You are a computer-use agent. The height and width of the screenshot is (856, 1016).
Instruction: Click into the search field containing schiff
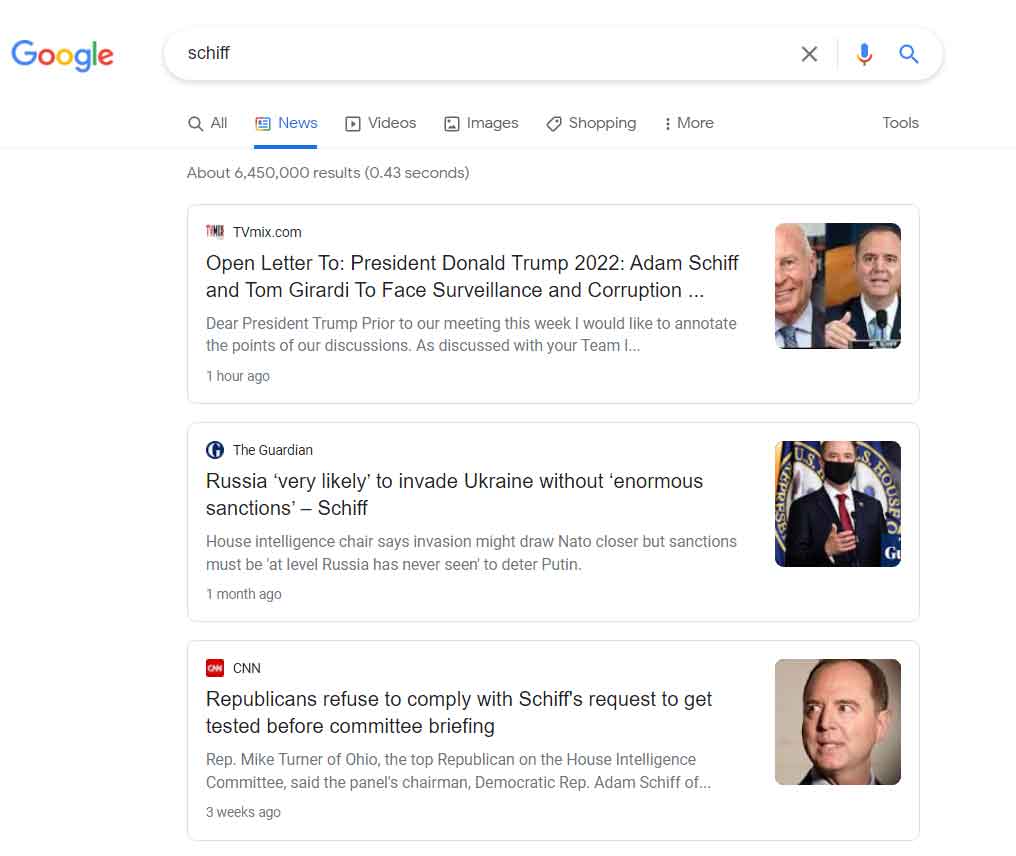click(479, 54)
